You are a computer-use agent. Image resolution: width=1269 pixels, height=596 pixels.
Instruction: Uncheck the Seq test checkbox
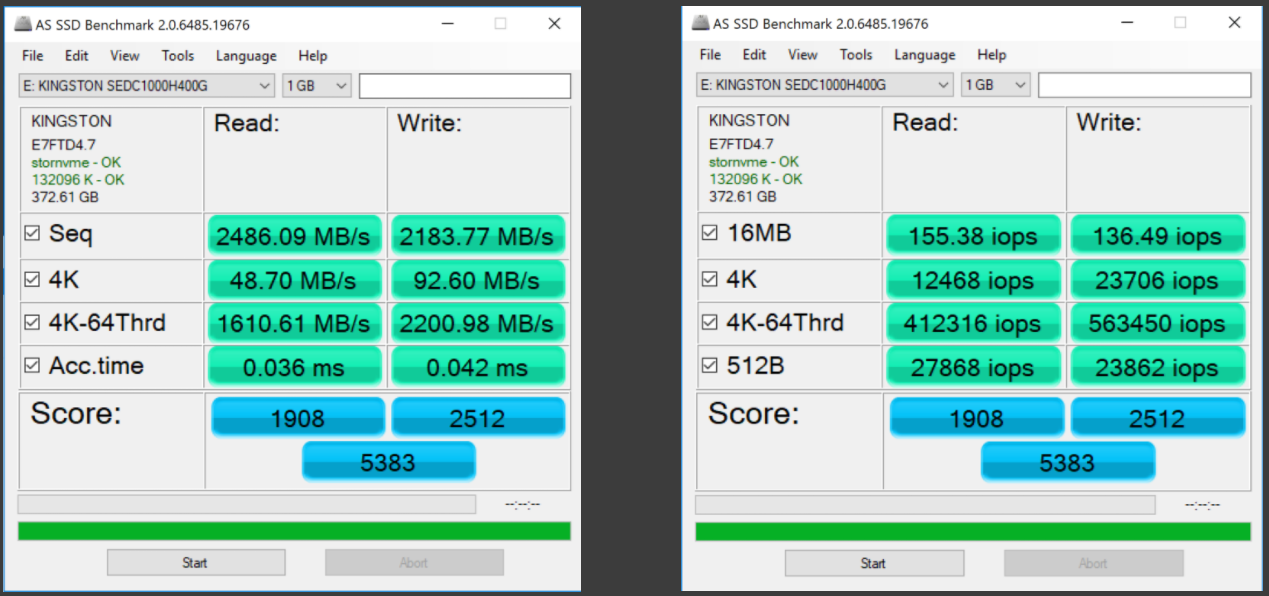point(32,234)
